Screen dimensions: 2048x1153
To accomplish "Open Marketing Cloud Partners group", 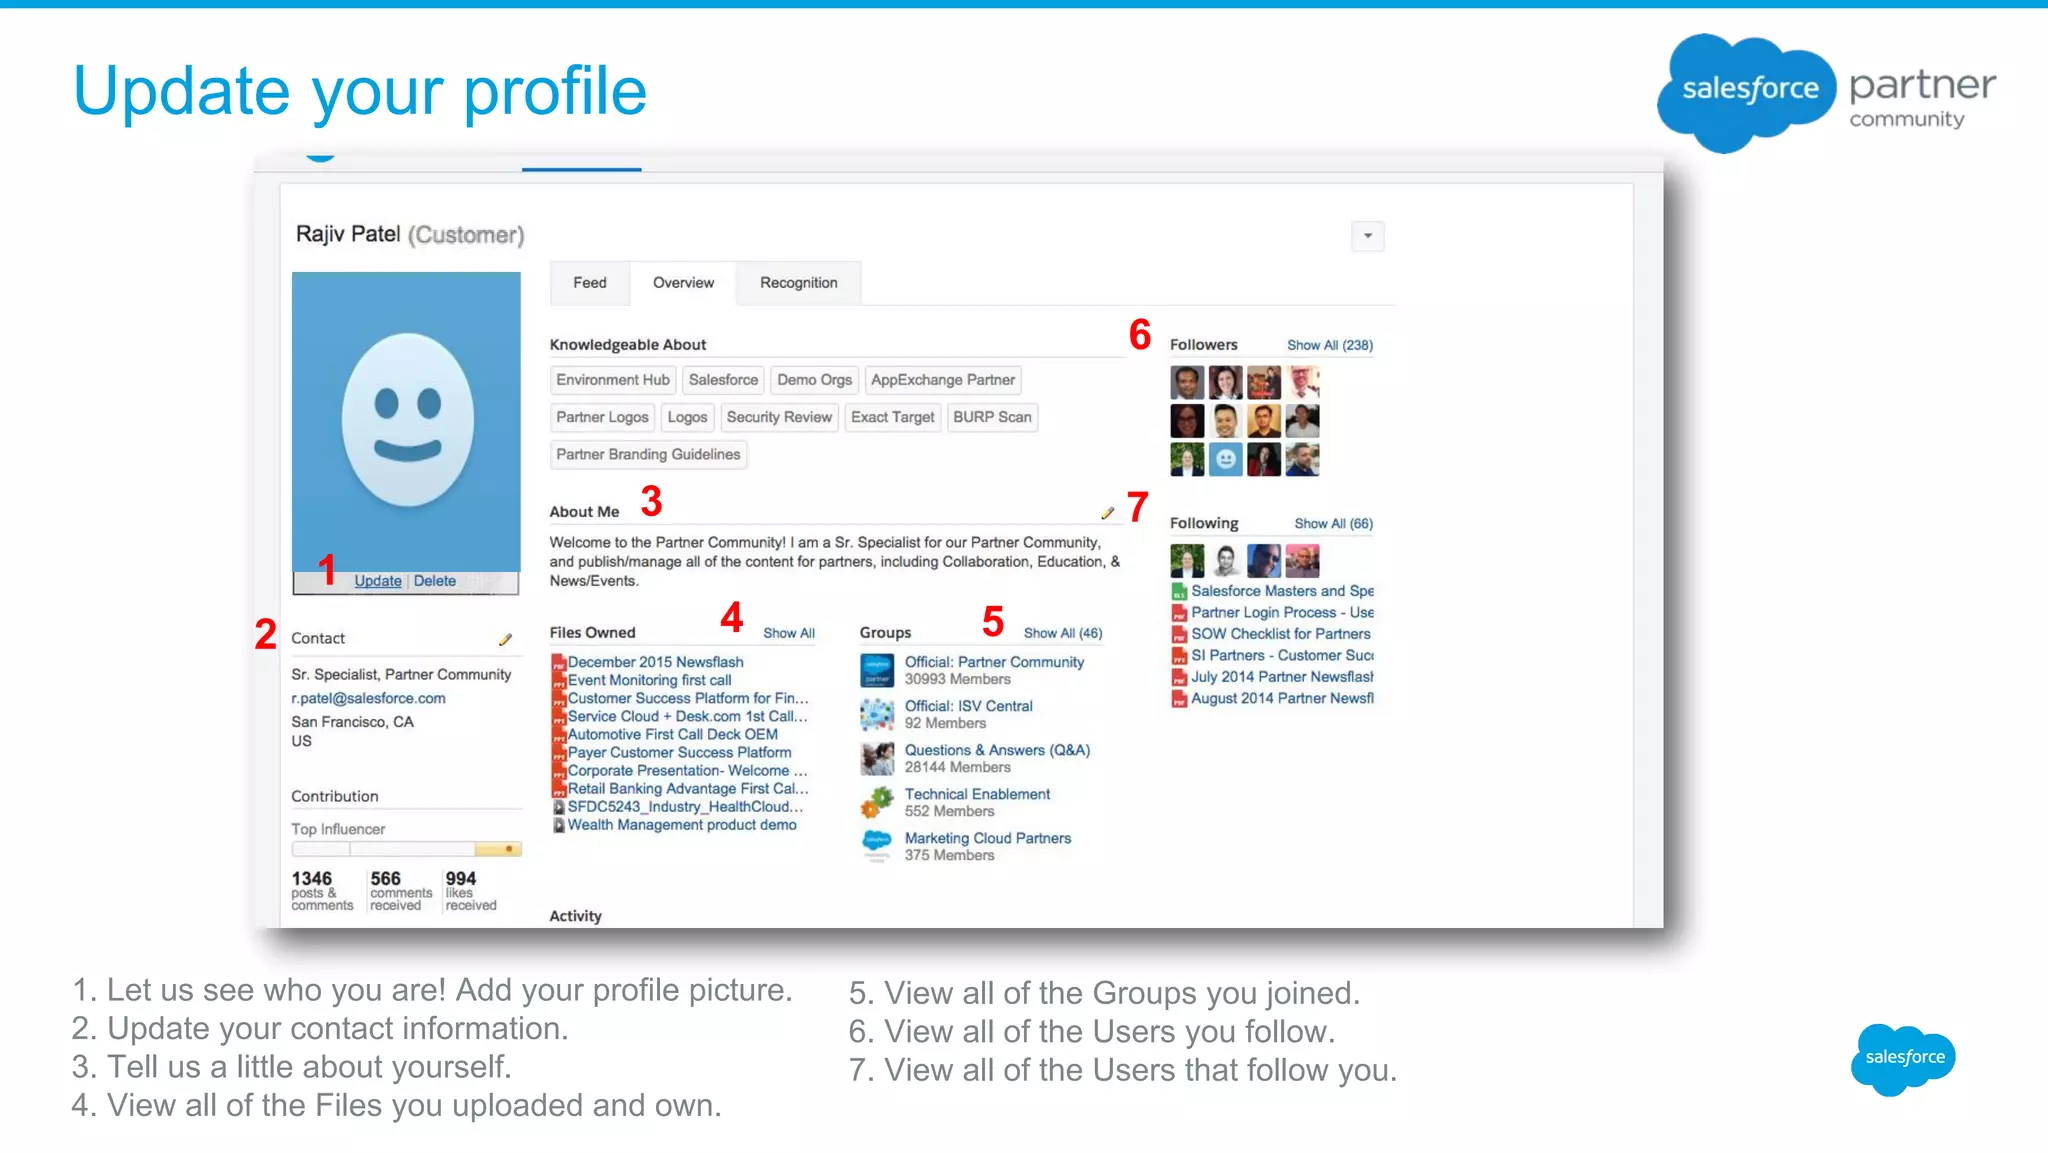I will (987, 838).
